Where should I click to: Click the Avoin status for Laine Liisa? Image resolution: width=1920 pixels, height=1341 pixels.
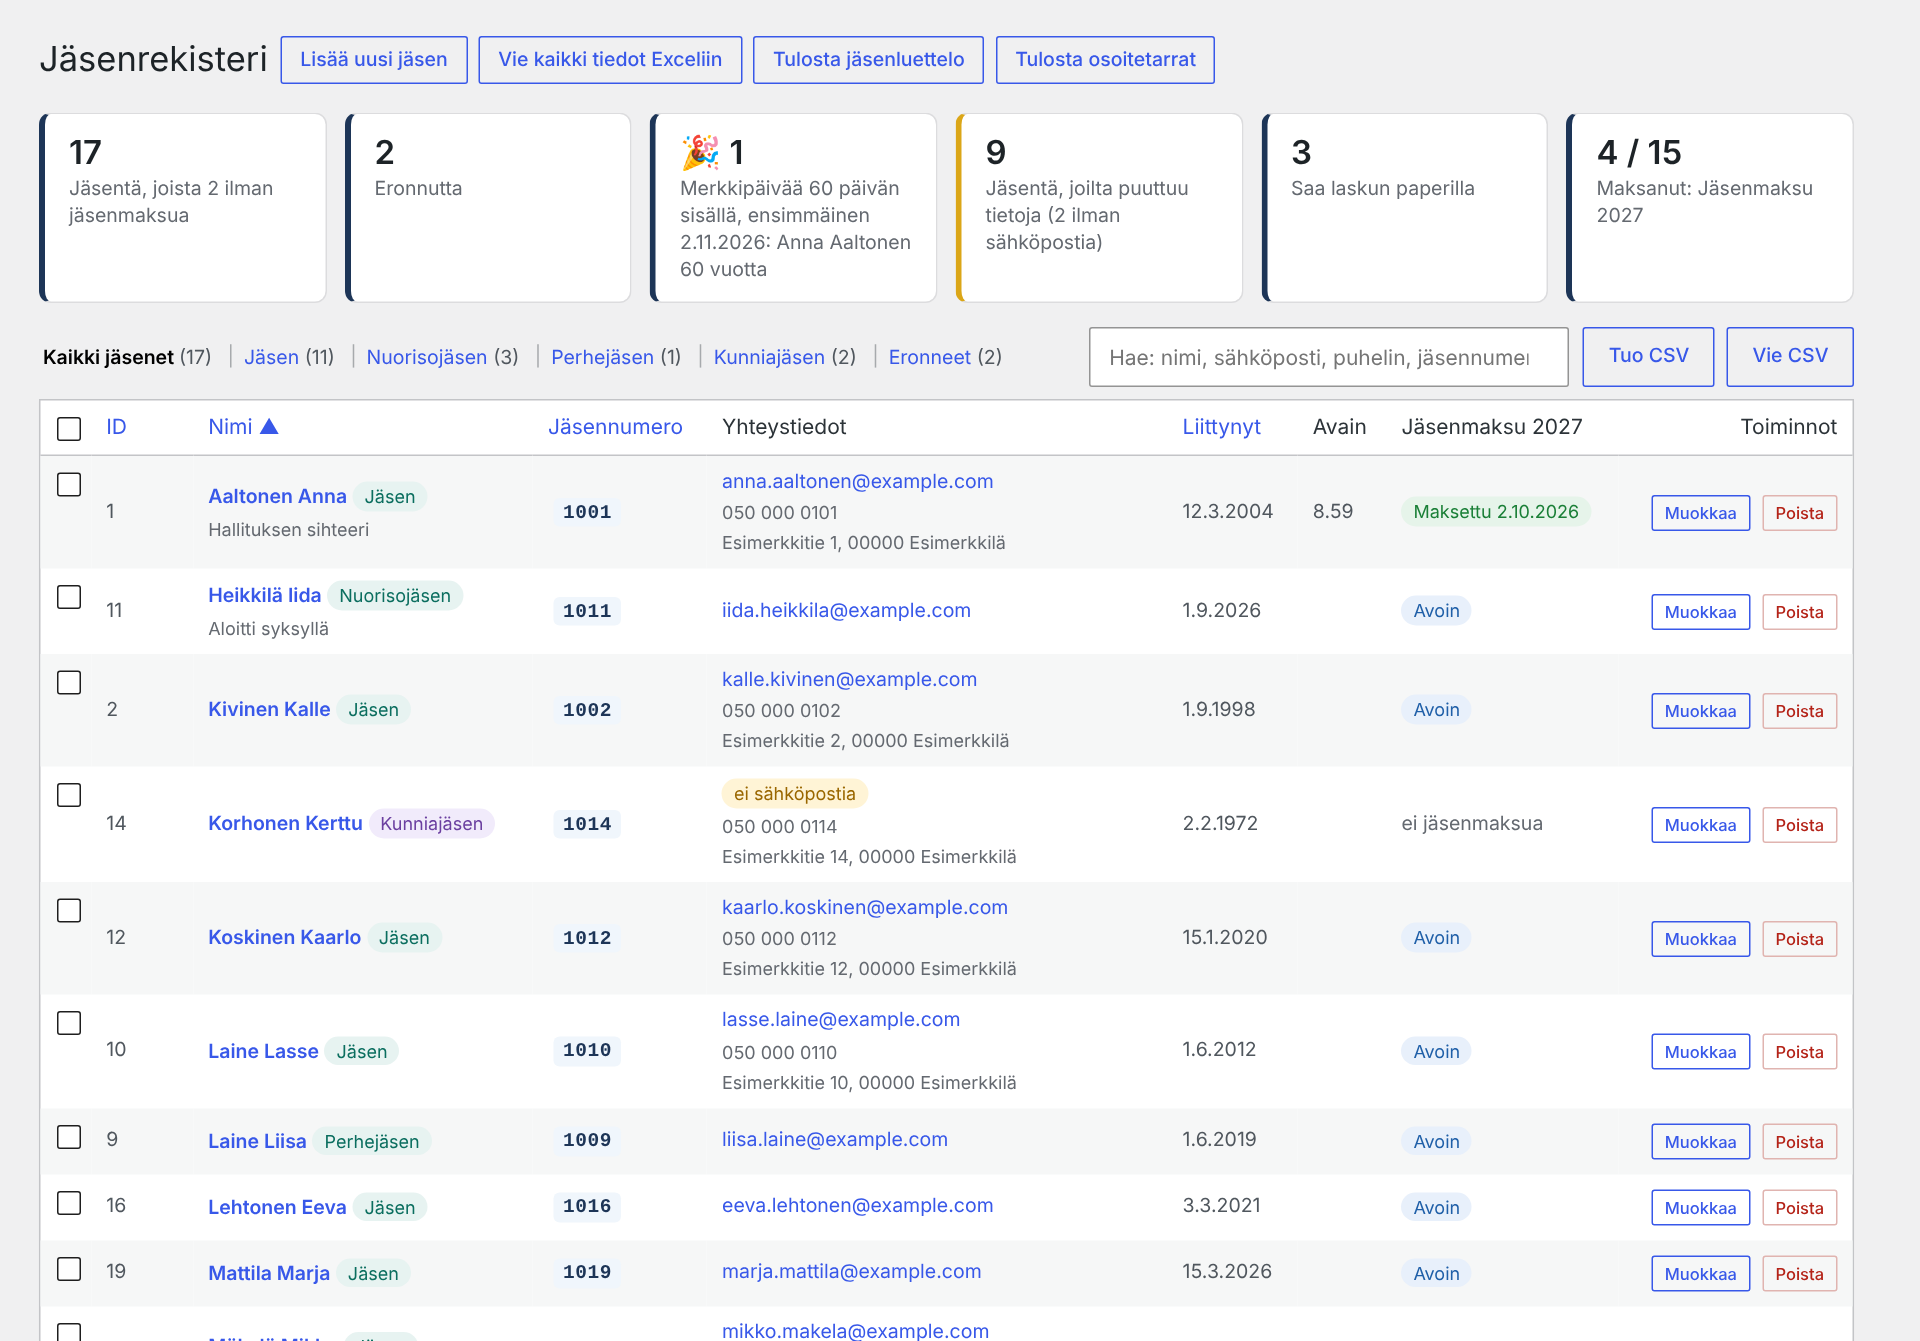click(1436, 1141)
